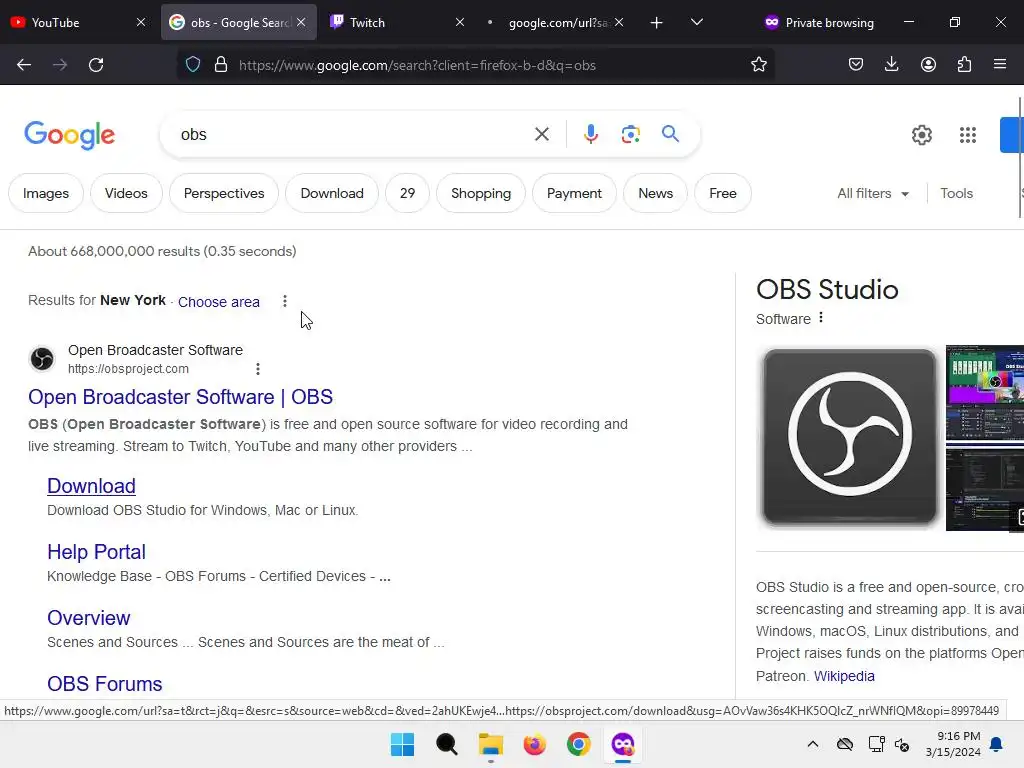Open the obsproject.com result options menu

[x=258, y=369]
